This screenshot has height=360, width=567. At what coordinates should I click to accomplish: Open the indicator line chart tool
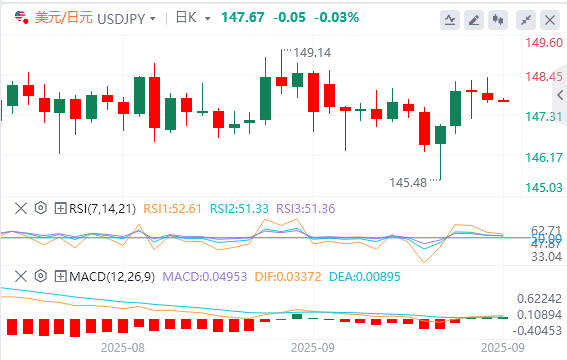pyautogui.click(x=450, y=20)
